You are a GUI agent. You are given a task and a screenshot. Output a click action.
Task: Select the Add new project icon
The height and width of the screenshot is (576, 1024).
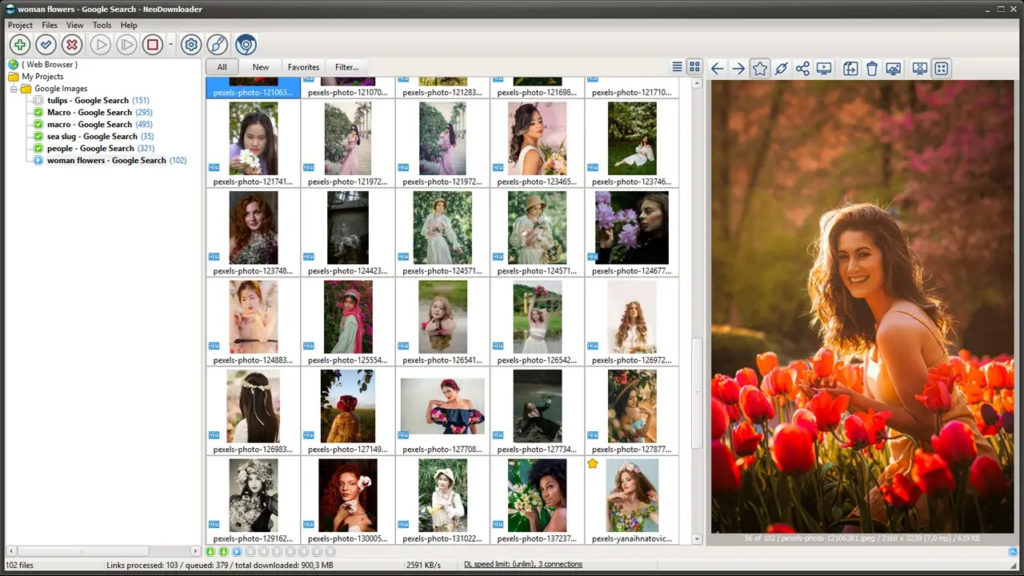click(x=19, y=44)
